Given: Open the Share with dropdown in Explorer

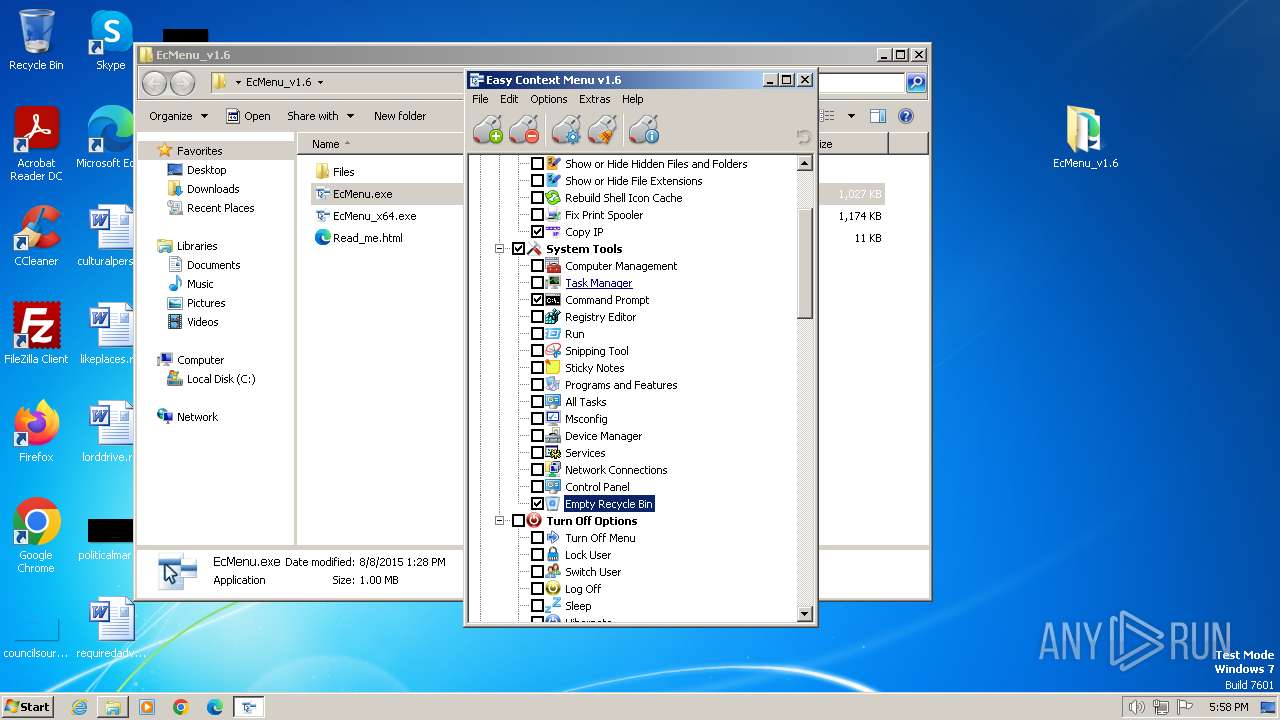Looking at the screenshot, I should pos(320,116).
